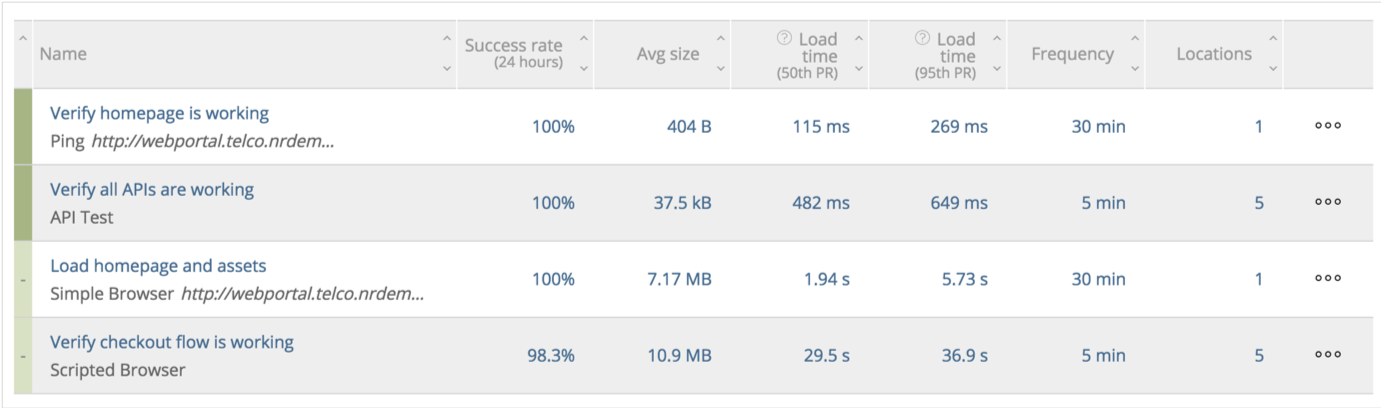Open ellipsis menu for Load homepage and assets
Image resolution: width=1381 pixels, height=408 pixels.
coord(1327,279)
